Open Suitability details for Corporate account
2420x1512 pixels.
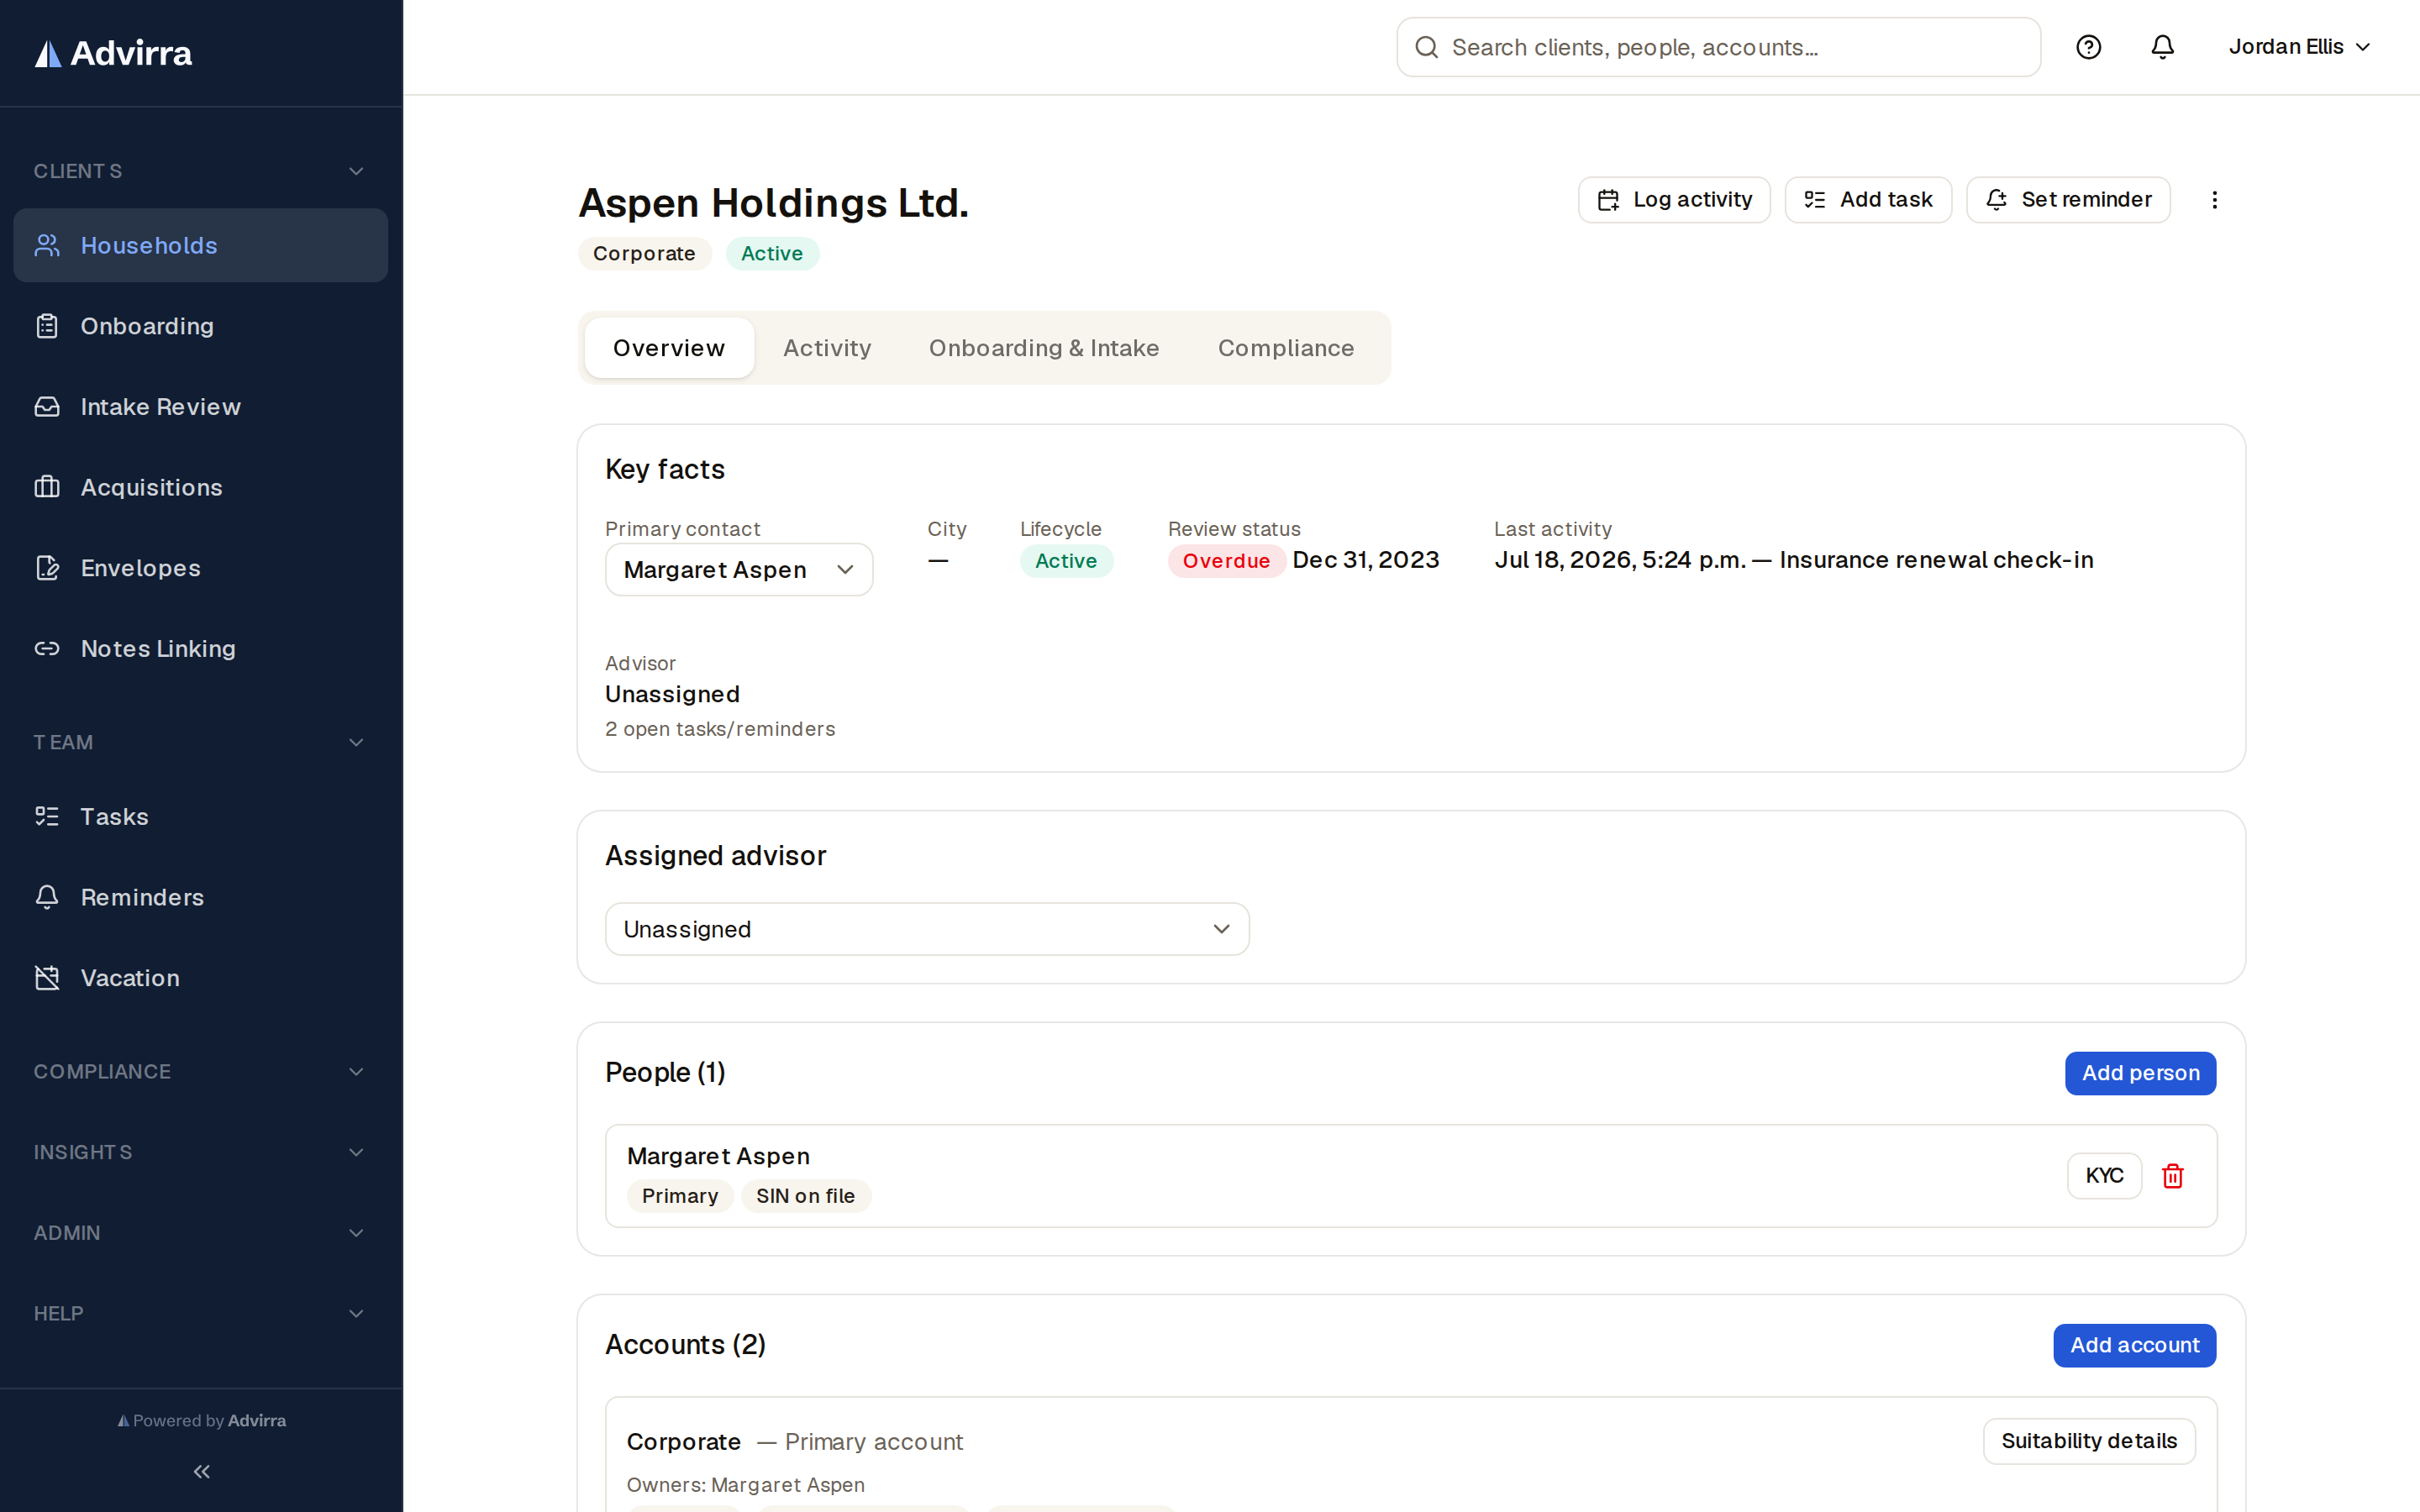click(2089, 1441)
